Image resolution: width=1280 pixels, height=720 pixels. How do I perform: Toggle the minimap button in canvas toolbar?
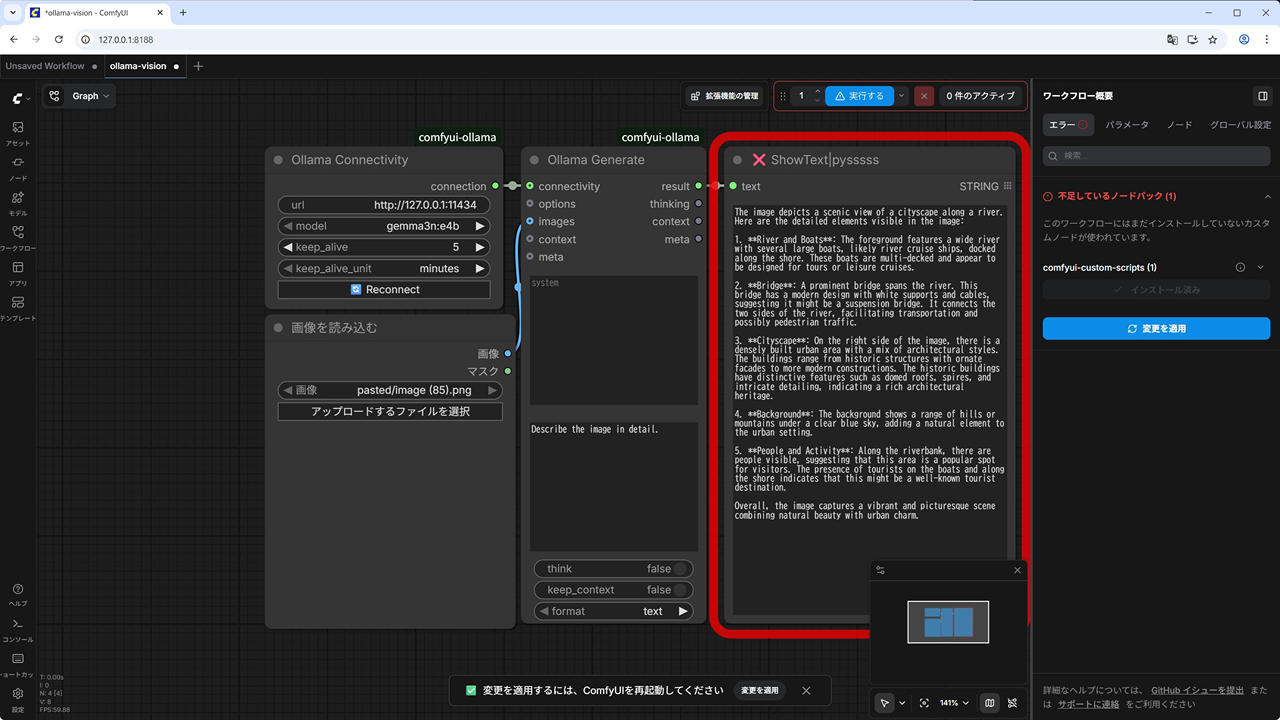pos(989,703)
